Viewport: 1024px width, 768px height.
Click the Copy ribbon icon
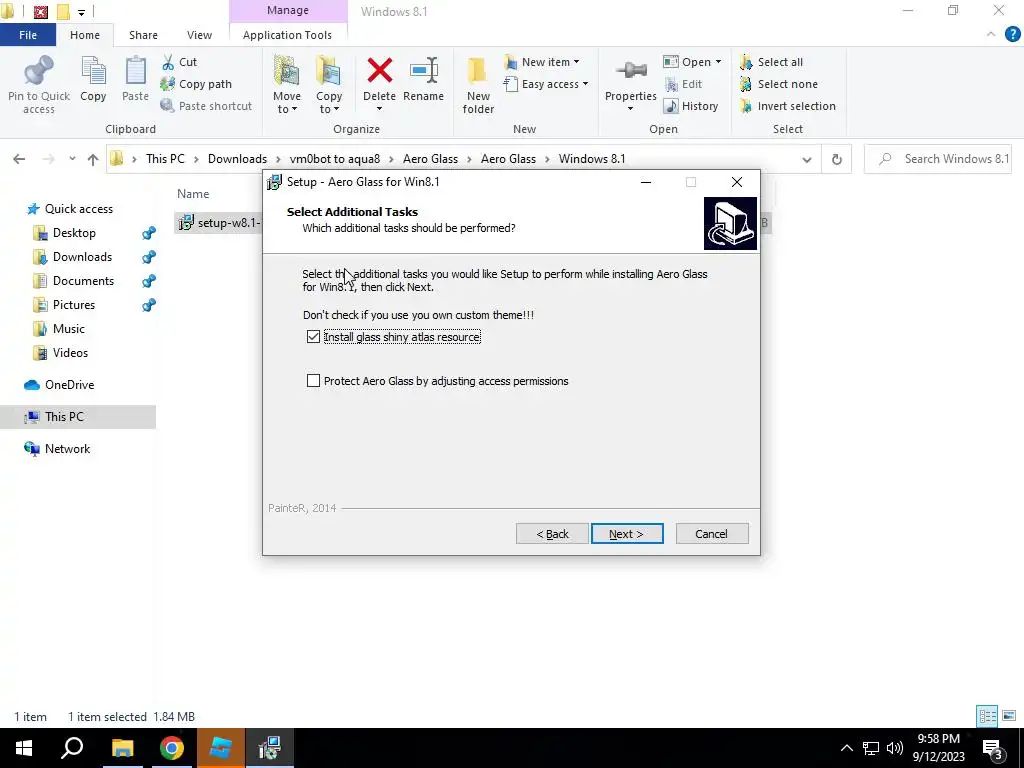click(93, 80)
